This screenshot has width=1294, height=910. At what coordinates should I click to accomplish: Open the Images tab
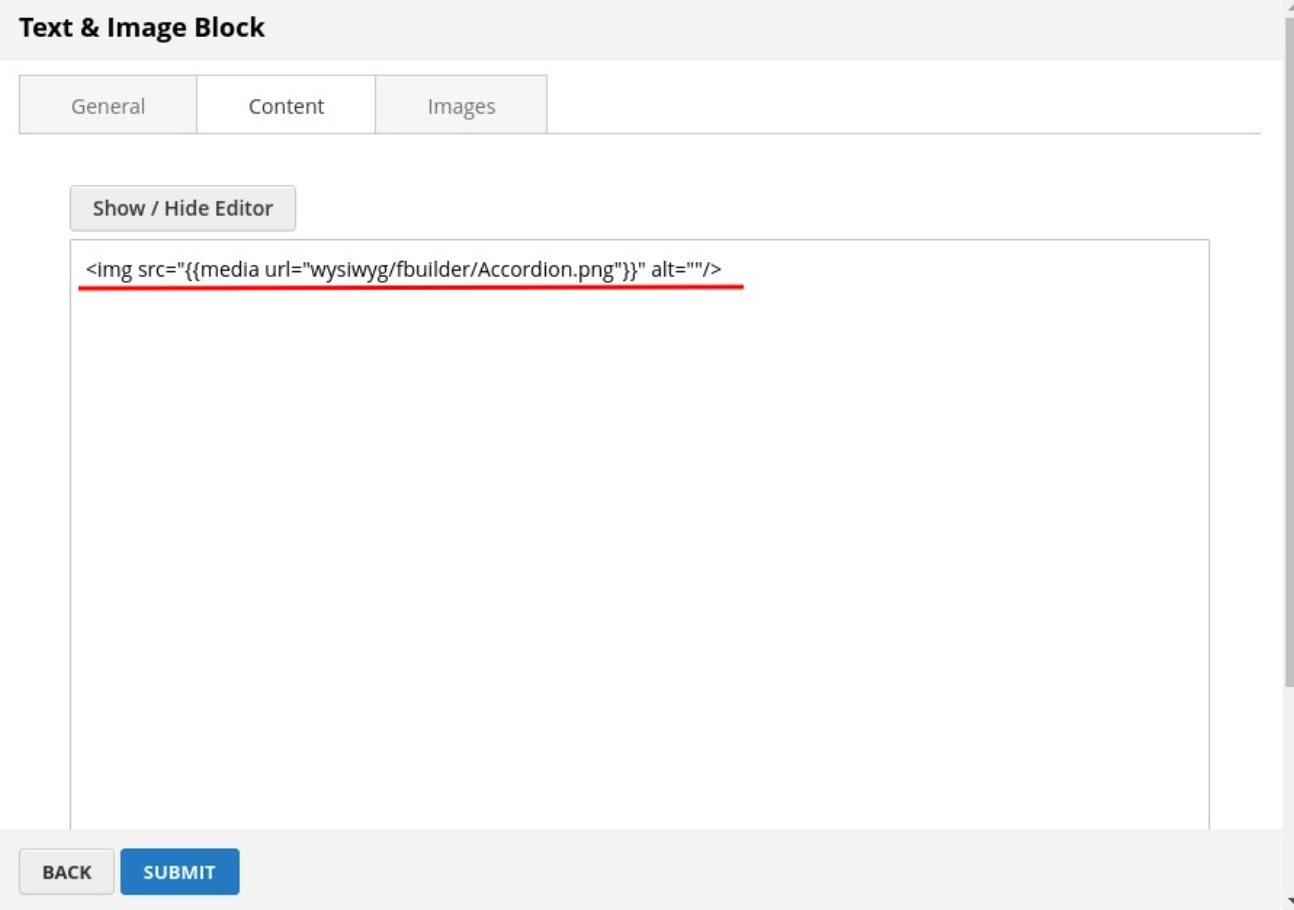tap(461, 105)
